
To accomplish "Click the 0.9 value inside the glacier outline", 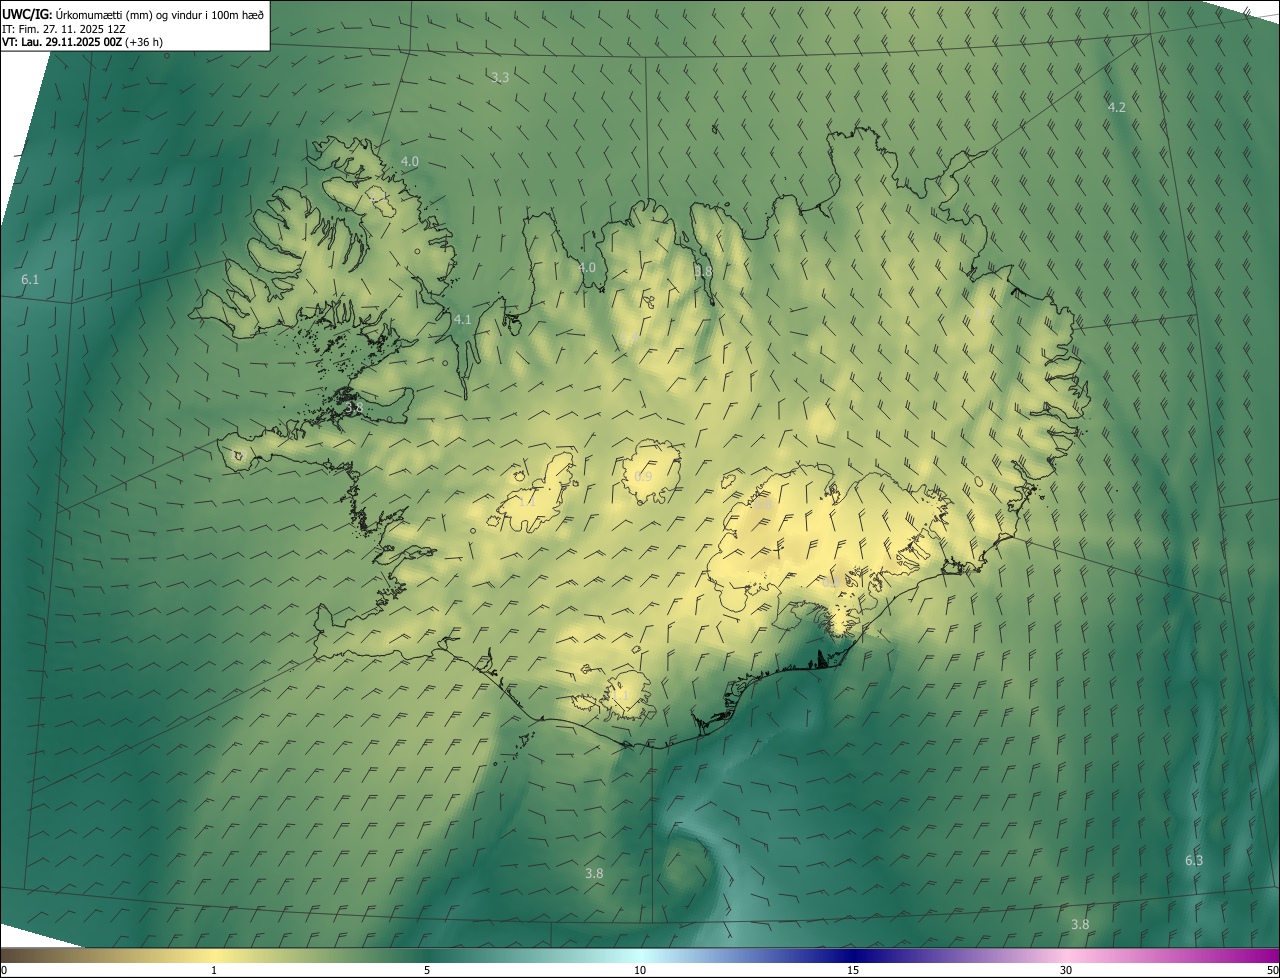I will tap(643, 476).
